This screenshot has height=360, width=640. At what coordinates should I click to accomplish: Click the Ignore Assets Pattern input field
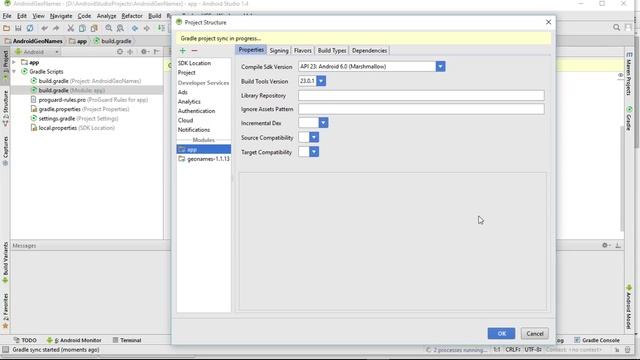click(421, 109)
